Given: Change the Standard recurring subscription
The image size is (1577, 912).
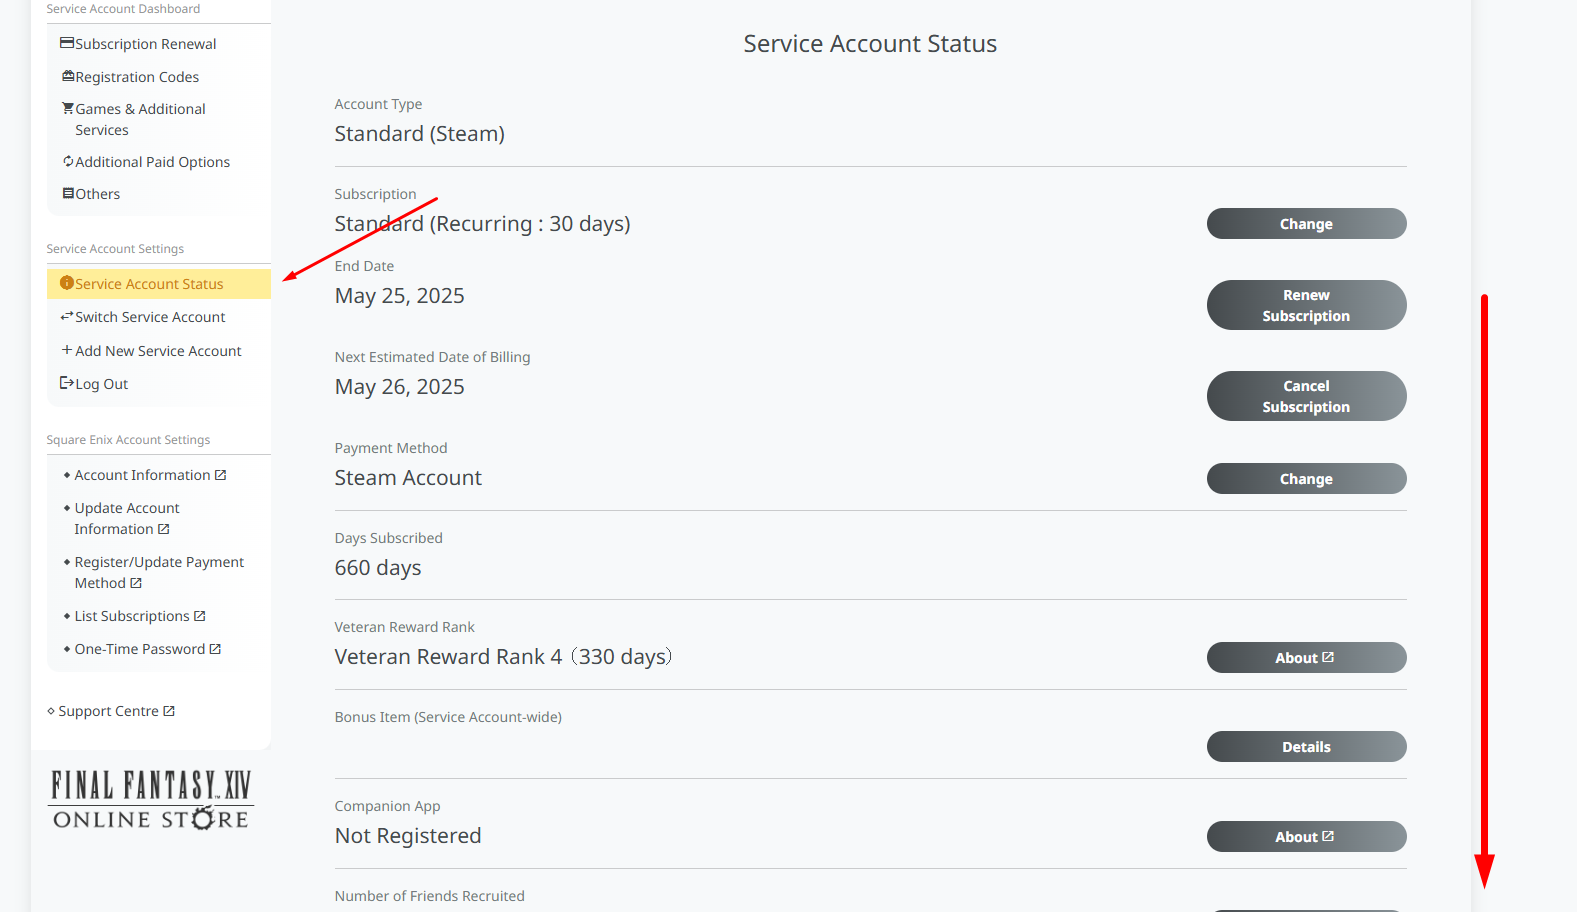Looking at the screenshot, I should click(1305, 224).
